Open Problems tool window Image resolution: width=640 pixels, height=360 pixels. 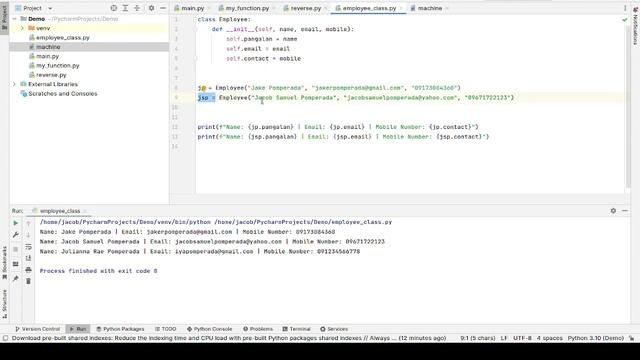coord(258,329)
